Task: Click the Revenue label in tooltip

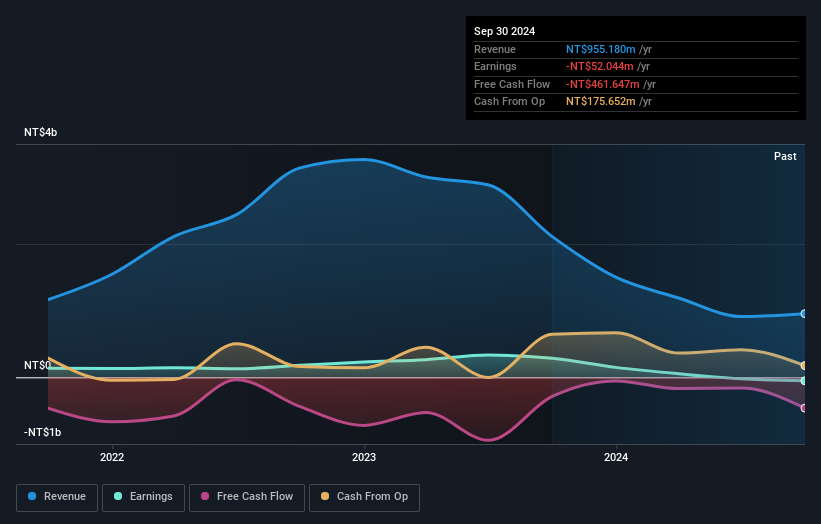Action: click(x=495, y=49)
